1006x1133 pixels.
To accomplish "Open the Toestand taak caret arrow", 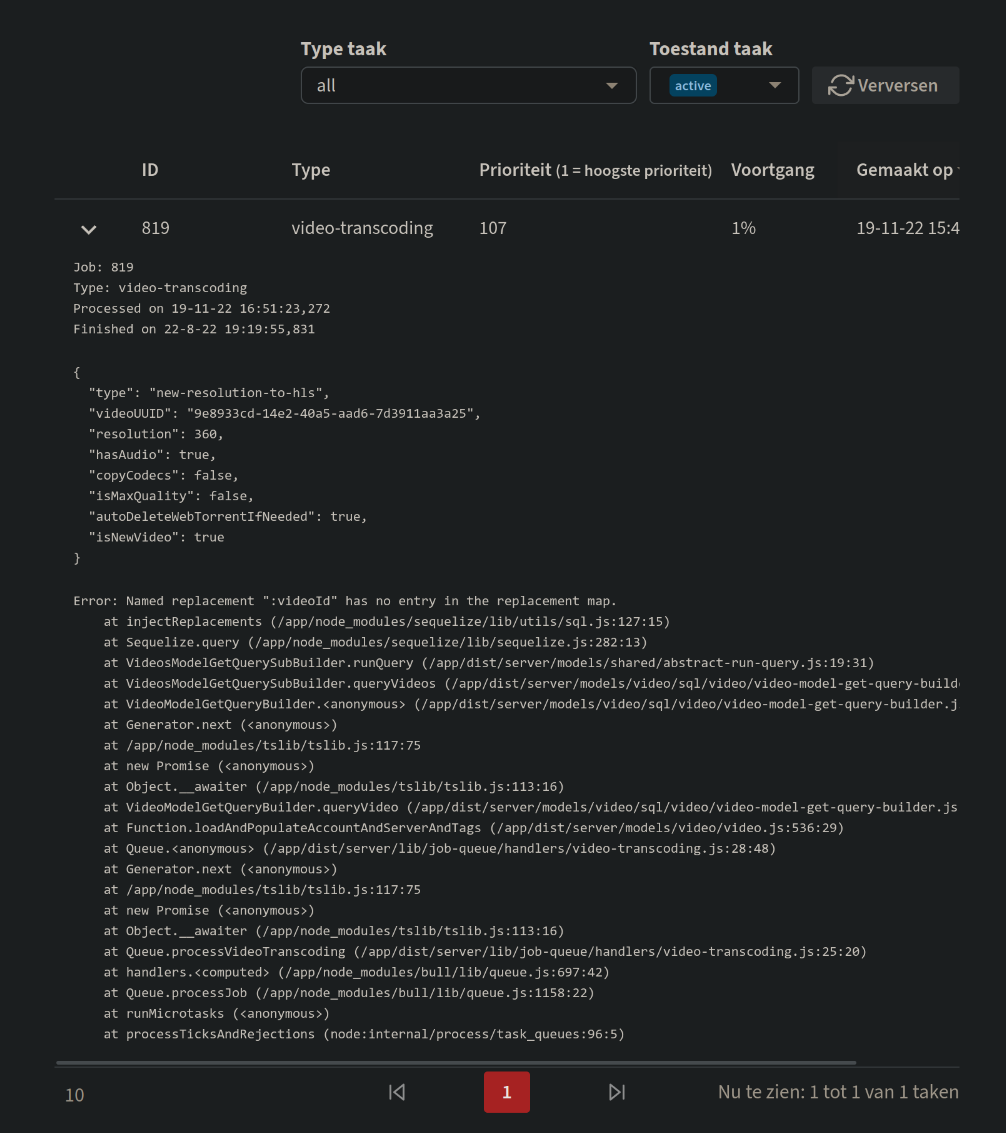I will (x=775, y=86).
